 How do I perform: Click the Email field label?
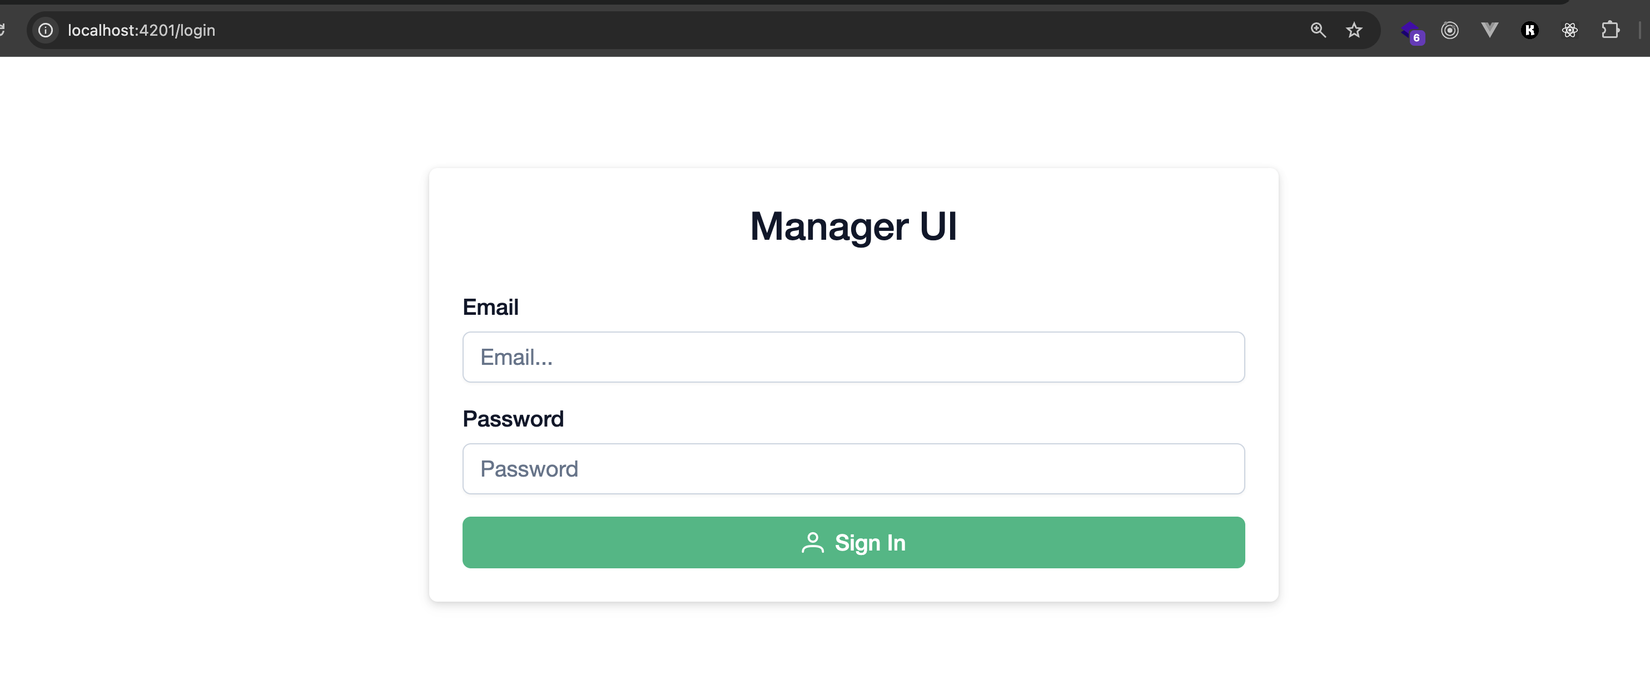coord(490,307)
